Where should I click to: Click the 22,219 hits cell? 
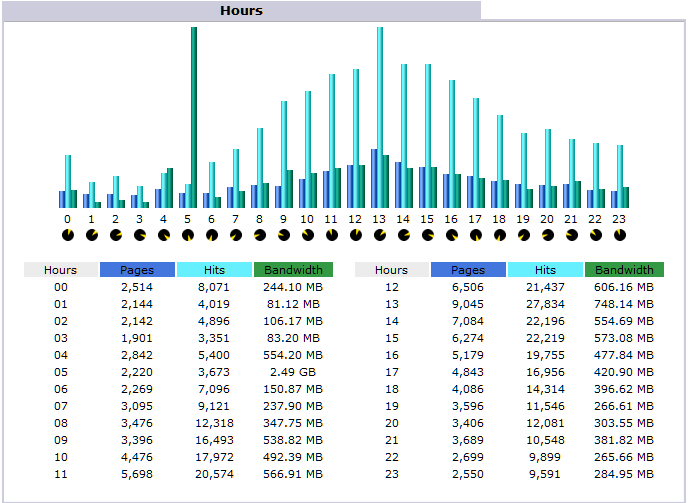tap(545, 338)
